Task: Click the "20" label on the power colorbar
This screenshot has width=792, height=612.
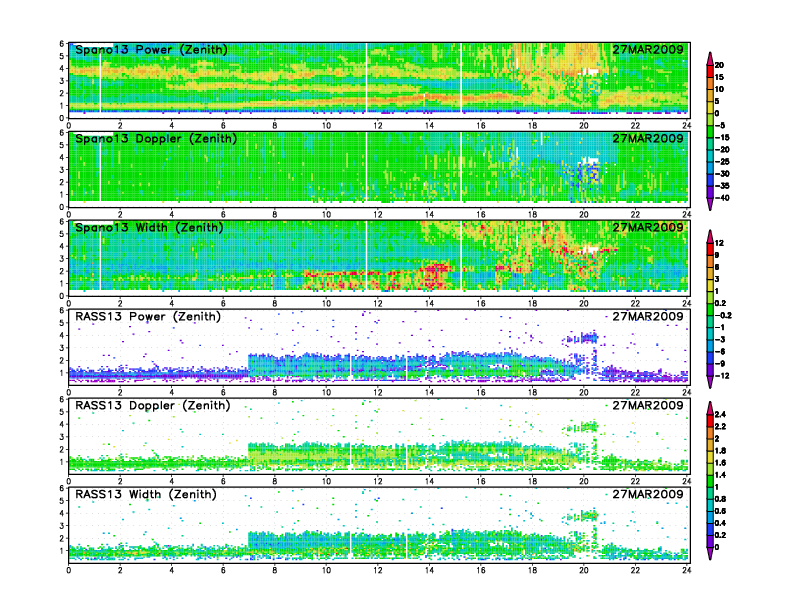Action: pos(719,65)
